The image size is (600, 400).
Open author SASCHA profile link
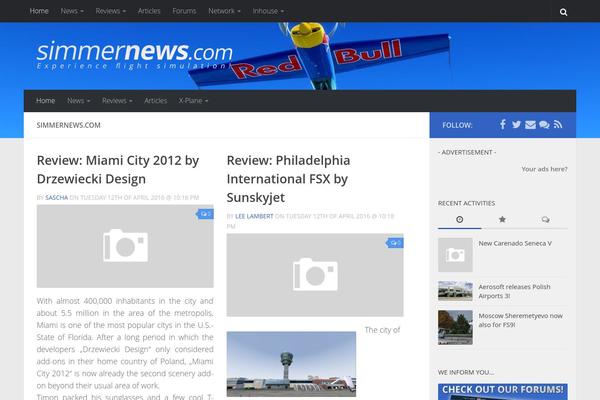click(56, 198)
